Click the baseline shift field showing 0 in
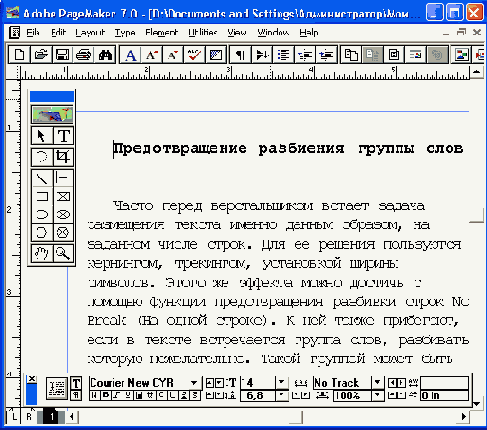 point(444,396)
